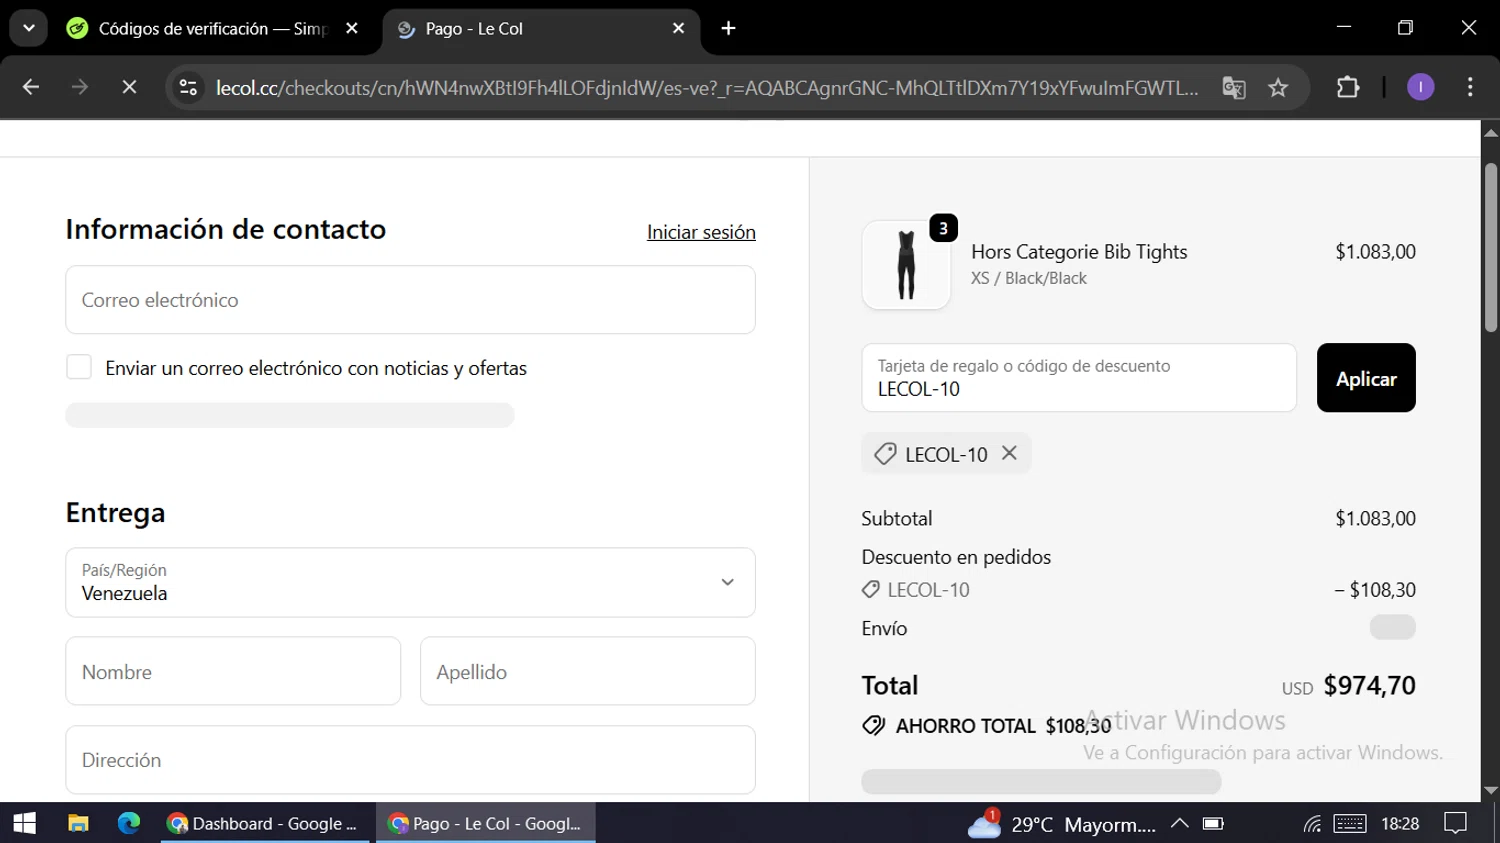
Task: Click the battery status icon
Action: [x=1213, y=823]
